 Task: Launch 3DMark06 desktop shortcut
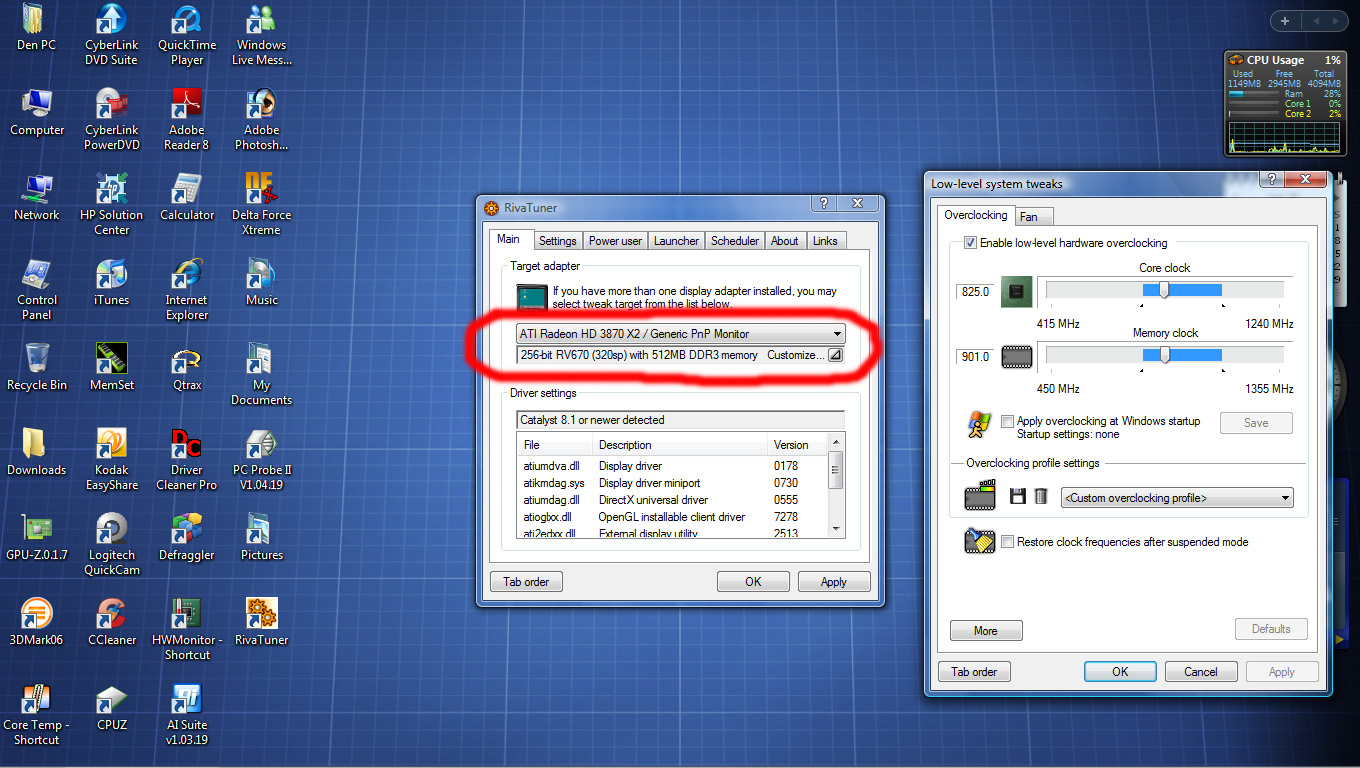[36, 622]
